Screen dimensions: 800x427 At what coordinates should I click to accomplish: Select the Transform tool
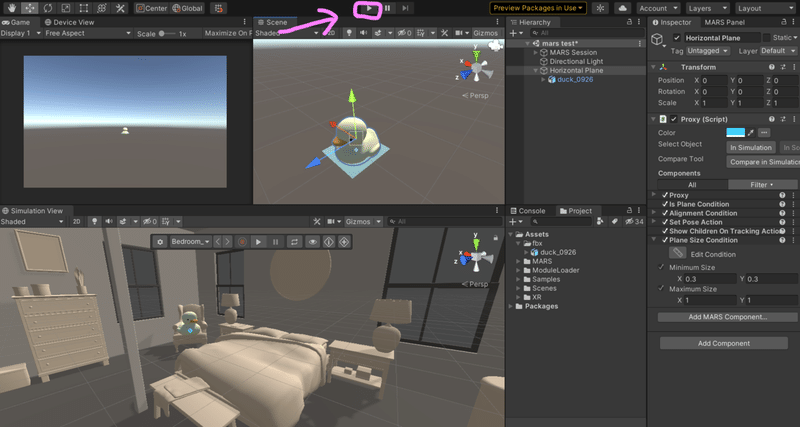(x=102, y=8)
